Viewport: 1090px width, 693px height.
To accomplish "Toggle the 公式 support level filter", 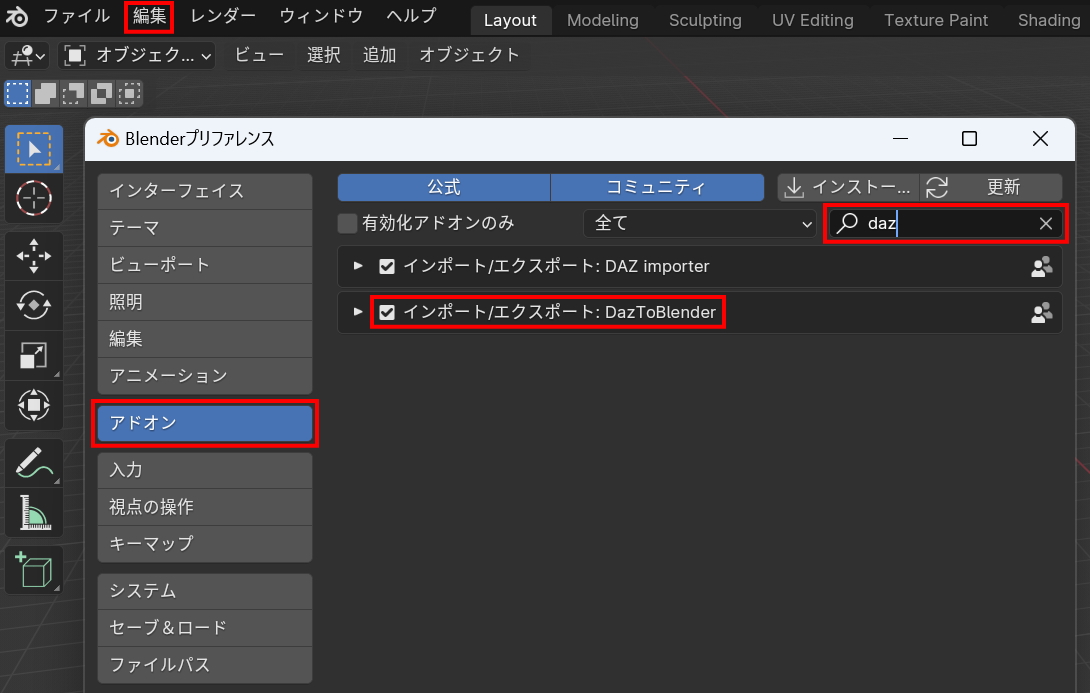I will click(444, 187).
